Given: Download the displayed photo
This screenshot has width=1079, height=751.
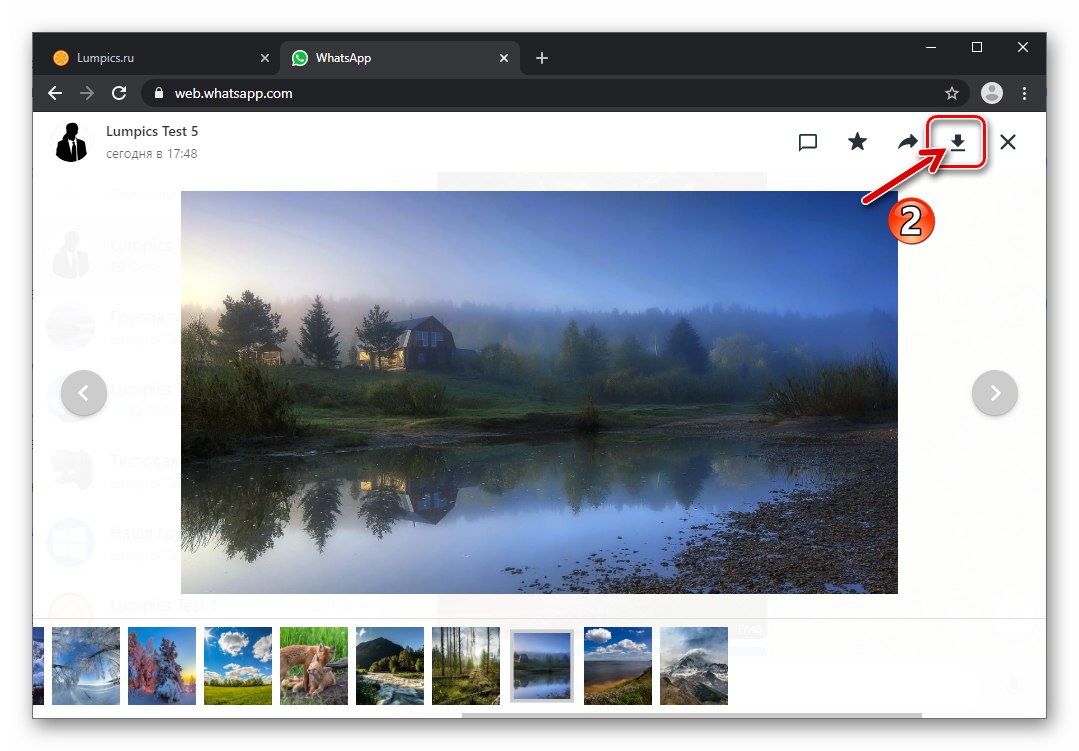Looking at the screenshot, I should 956,142.
